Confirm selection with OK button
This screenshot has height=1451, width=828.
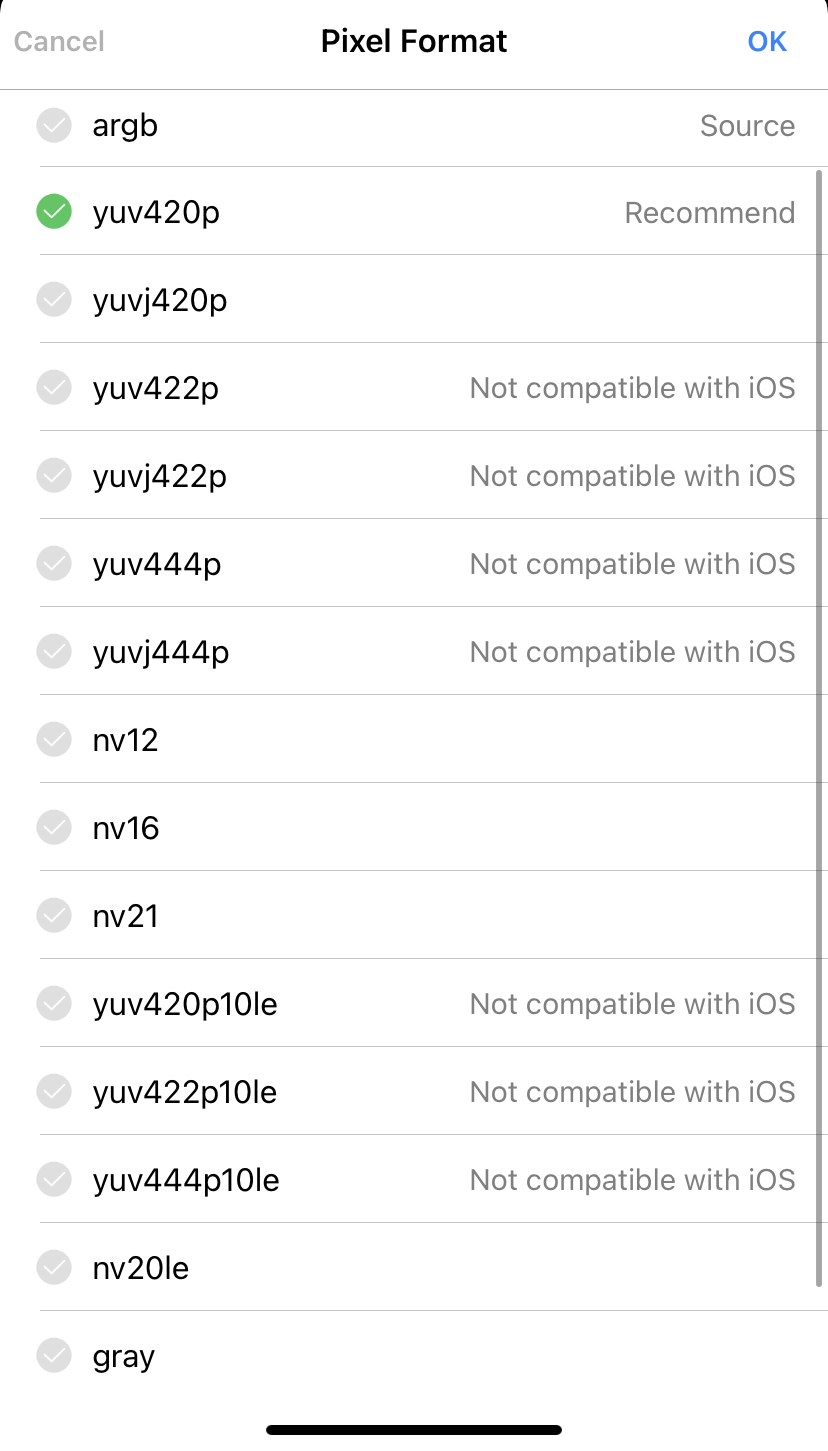tap(767, 41)
